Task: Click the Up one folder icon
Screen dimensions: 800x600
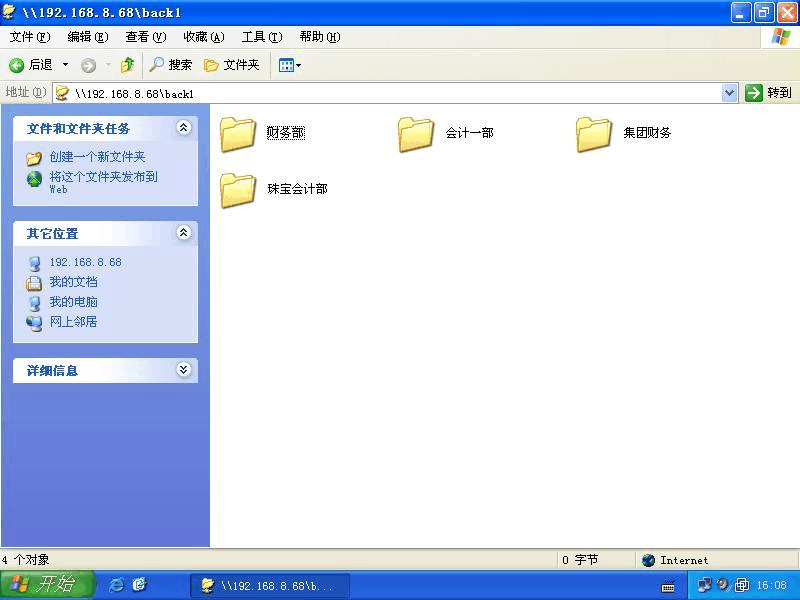Action: (127, 65)
